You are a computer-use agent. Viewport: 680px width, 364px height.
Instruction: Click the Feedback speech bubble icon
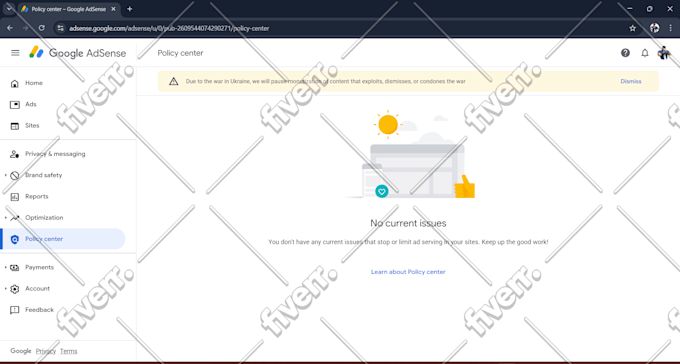(x=15, y=310)
